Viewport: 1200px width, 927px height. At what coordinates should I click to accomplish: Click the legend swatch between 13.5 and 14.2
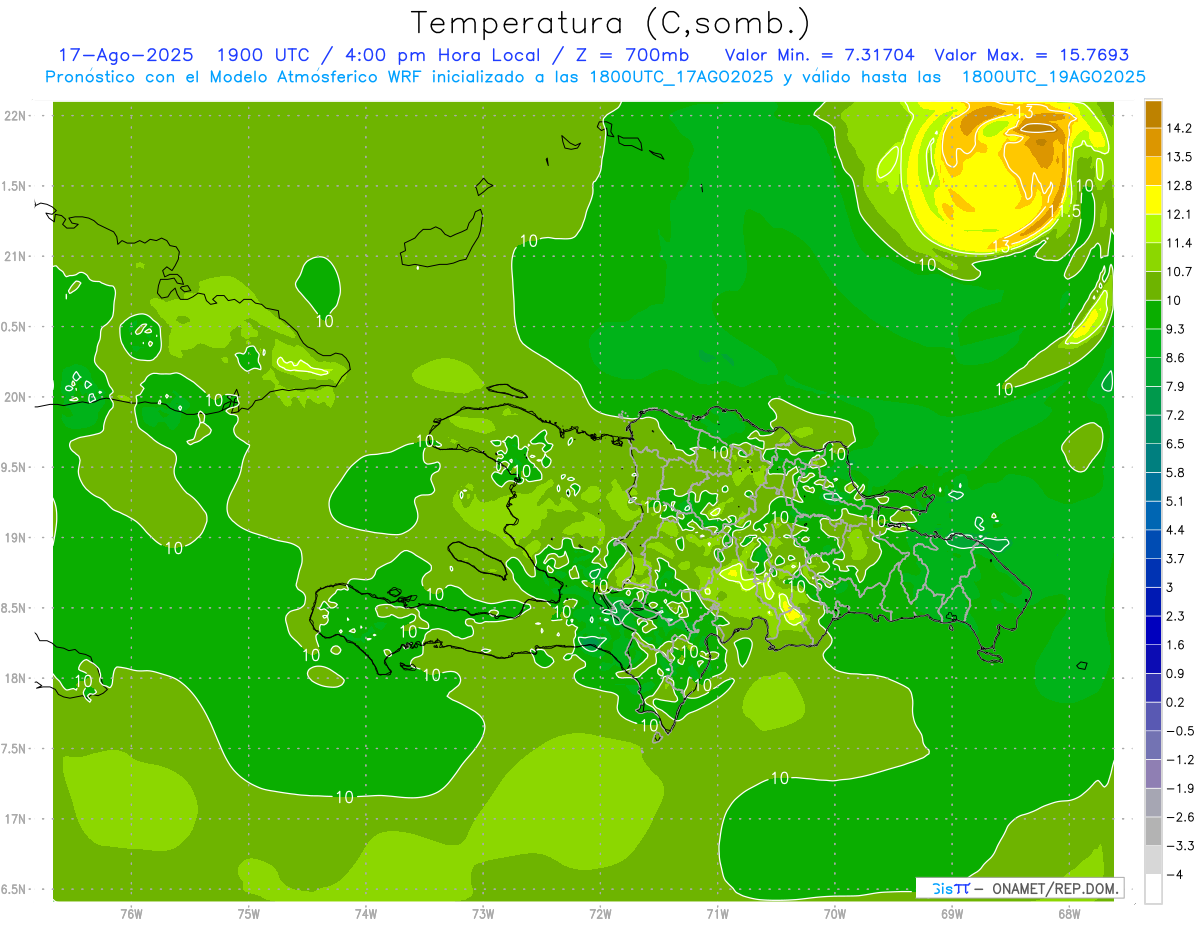point(1153,143)
